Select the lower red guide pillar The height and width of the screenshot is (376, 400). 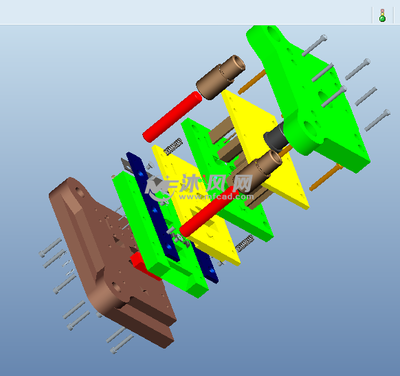pyautogui.click(x=209, y=212)
